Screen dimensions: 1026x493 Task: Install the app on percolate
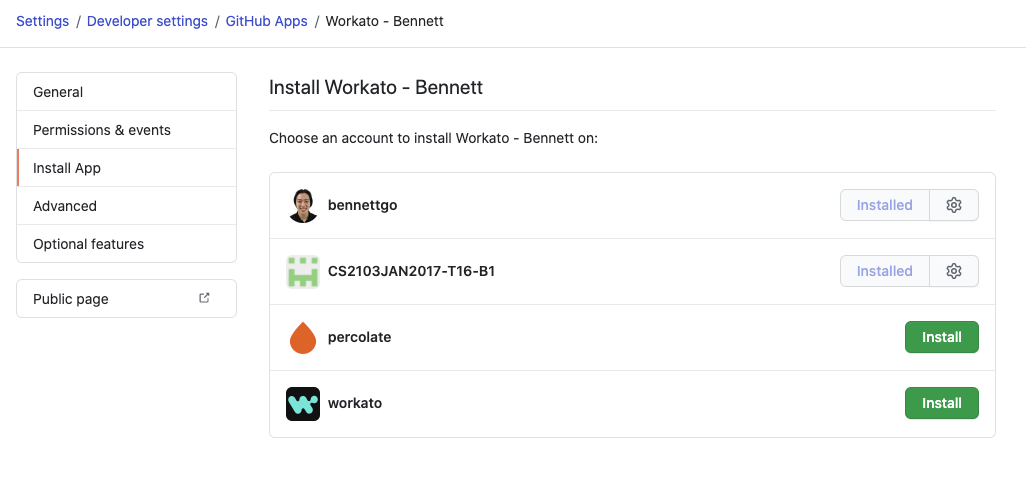point(941,337)
